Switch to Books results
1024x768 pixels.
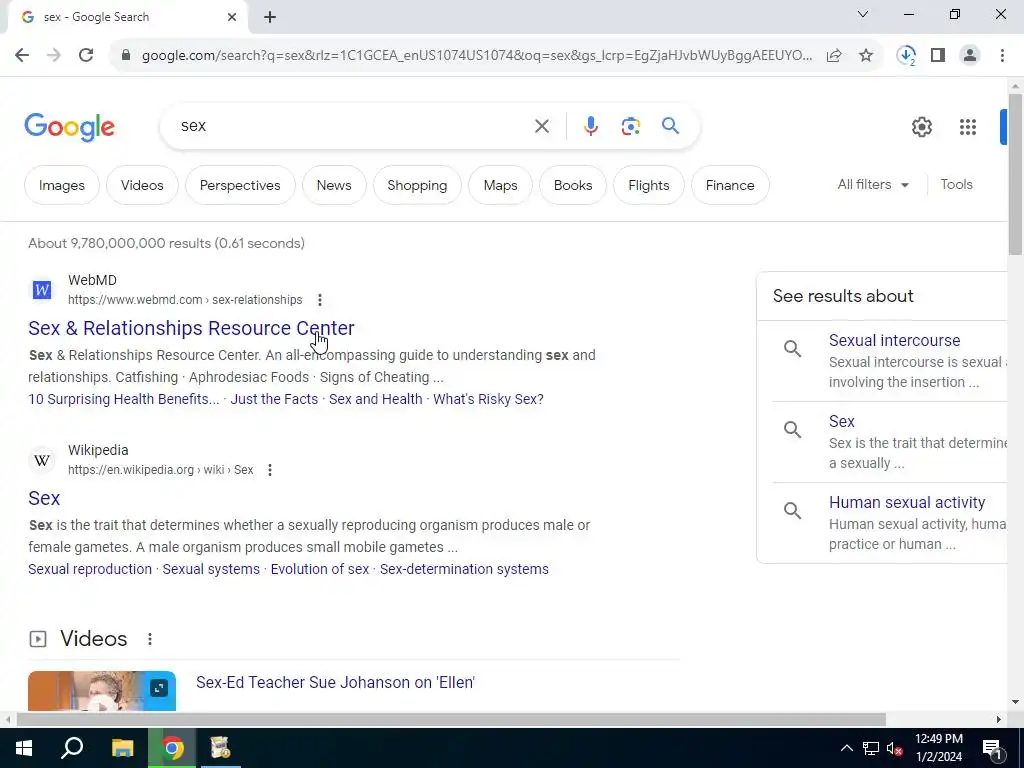click(573, 185)
